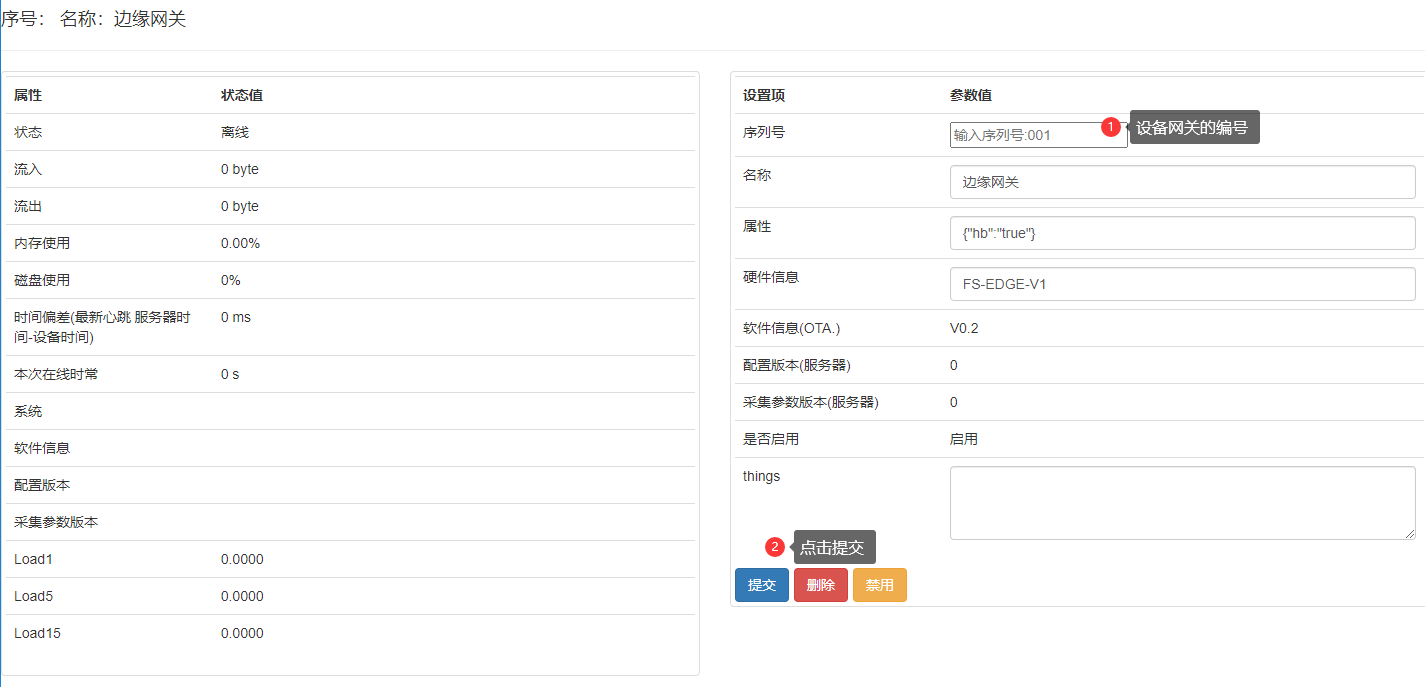1425x687 pixels.
Task: Click the 离线 status value
Action: tap(235, 132)
